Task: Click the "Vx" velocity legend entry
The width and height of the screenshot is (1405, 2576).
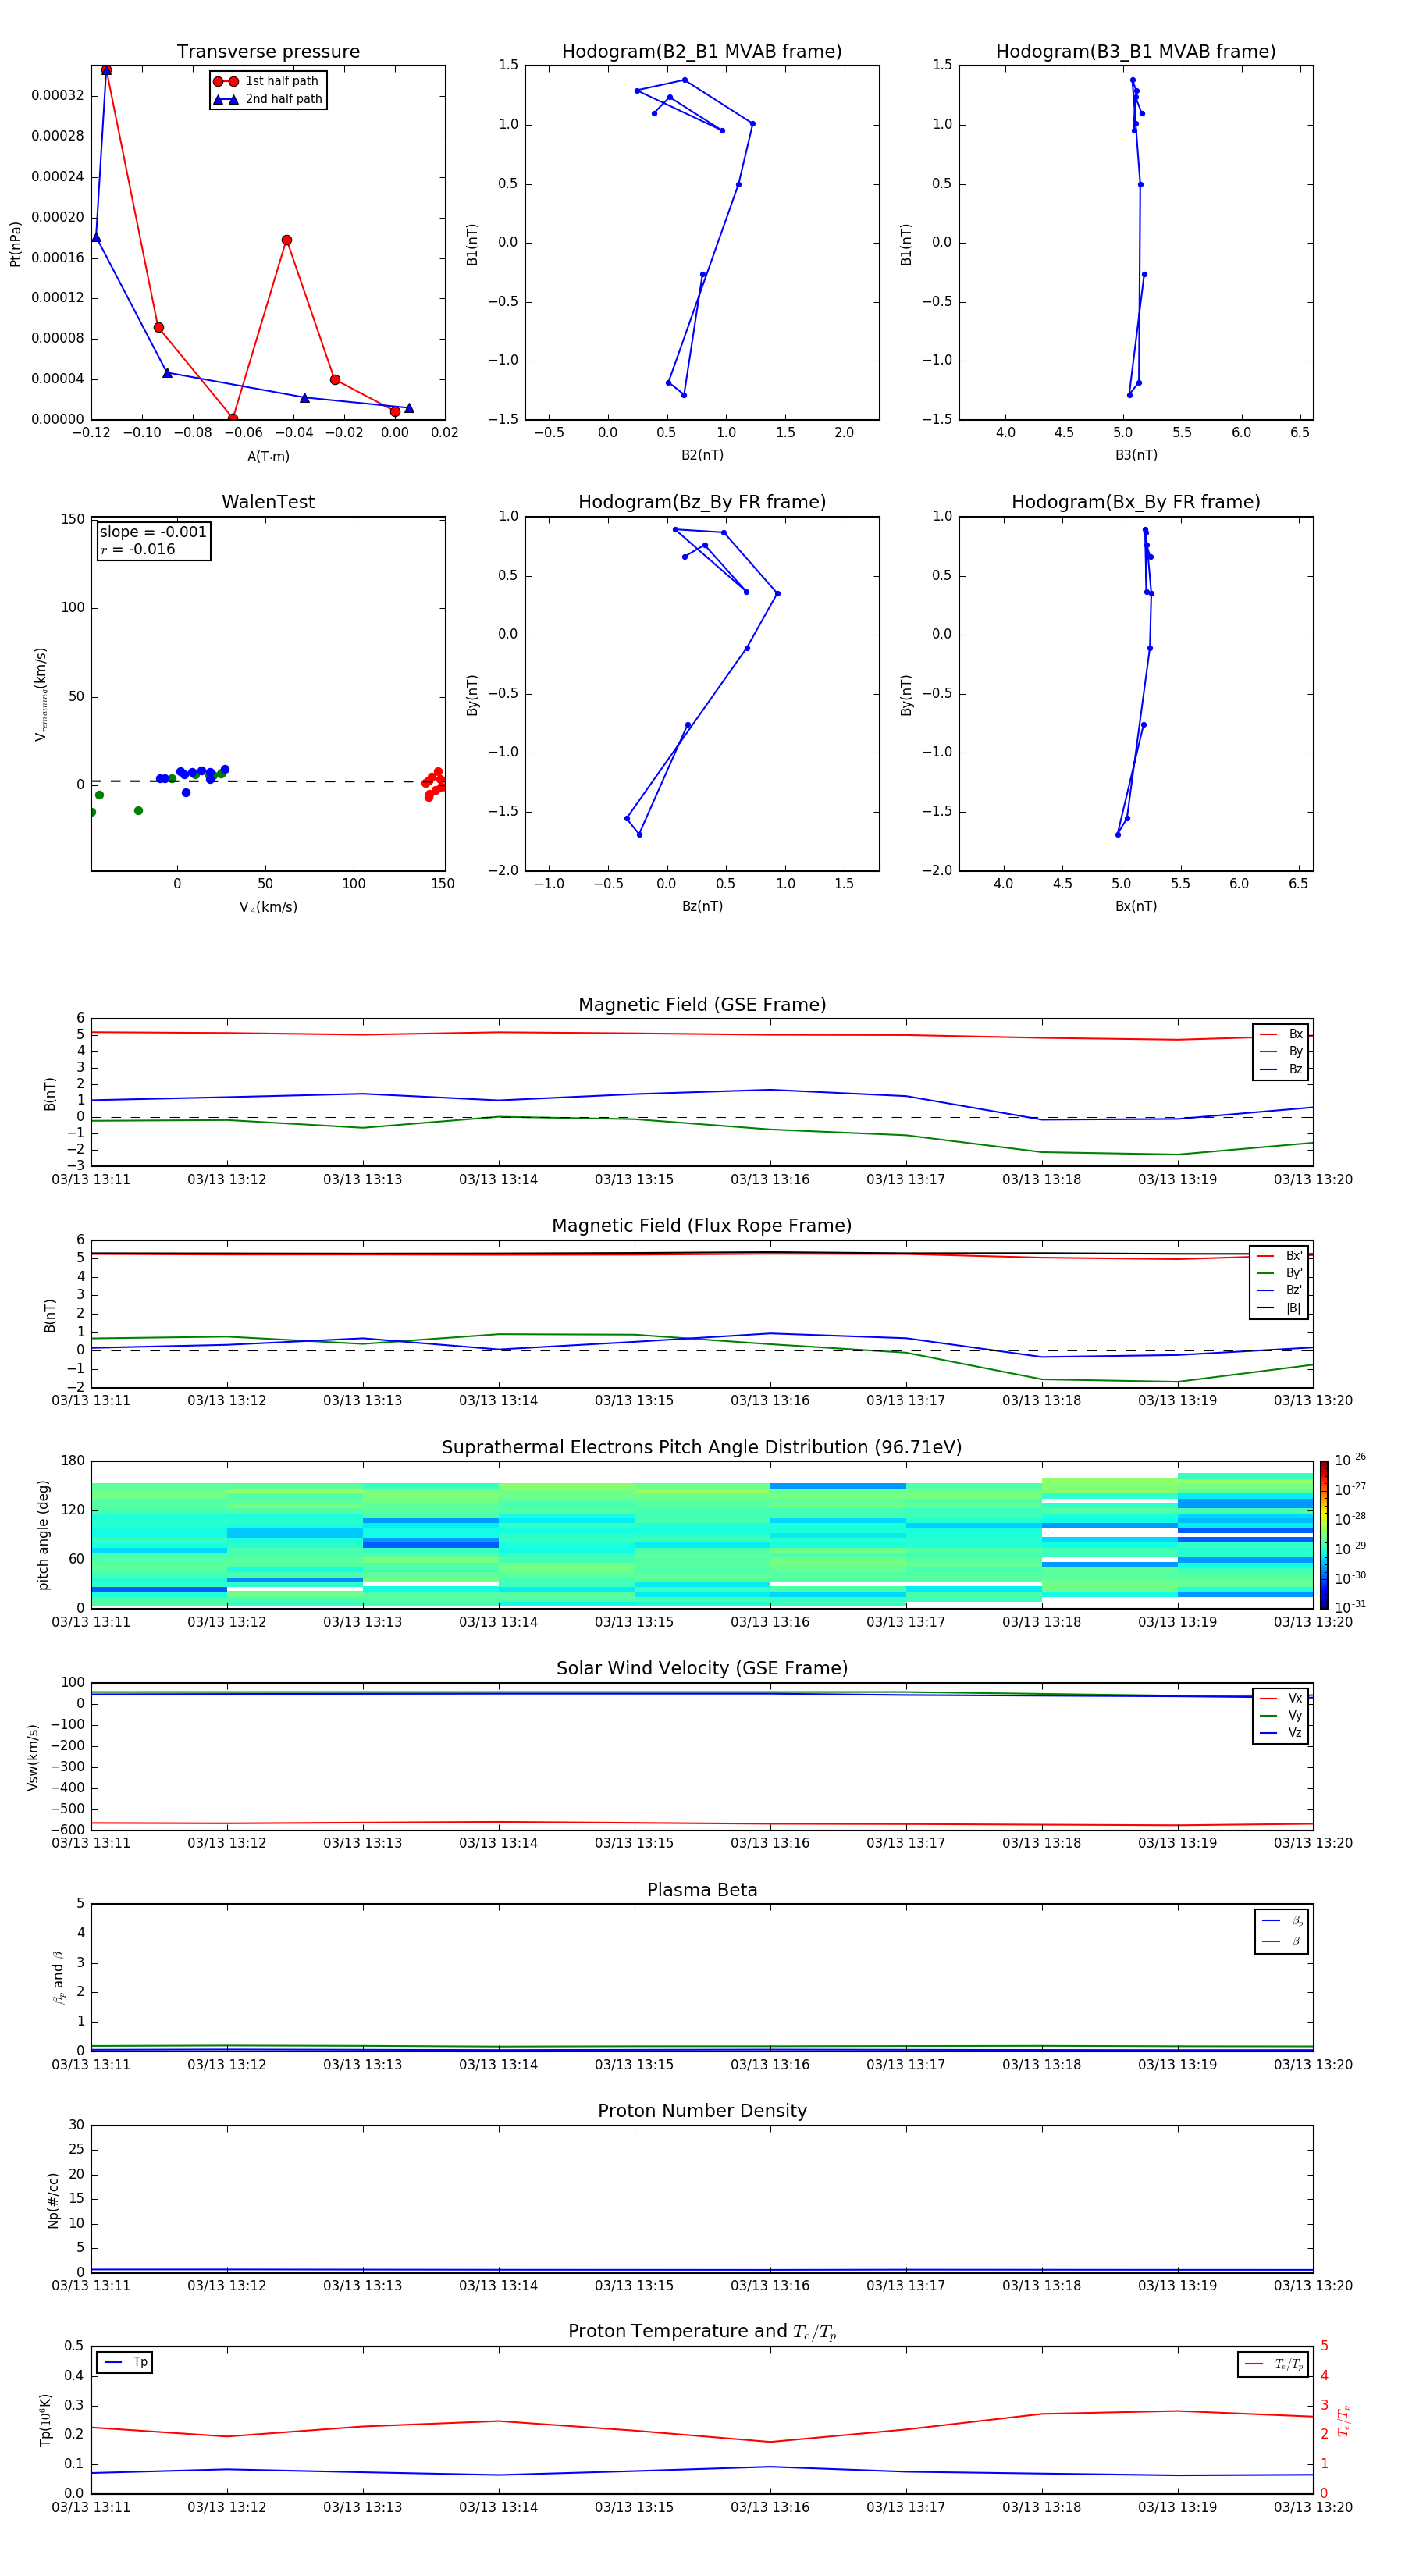Action: coord(1281,1698)
